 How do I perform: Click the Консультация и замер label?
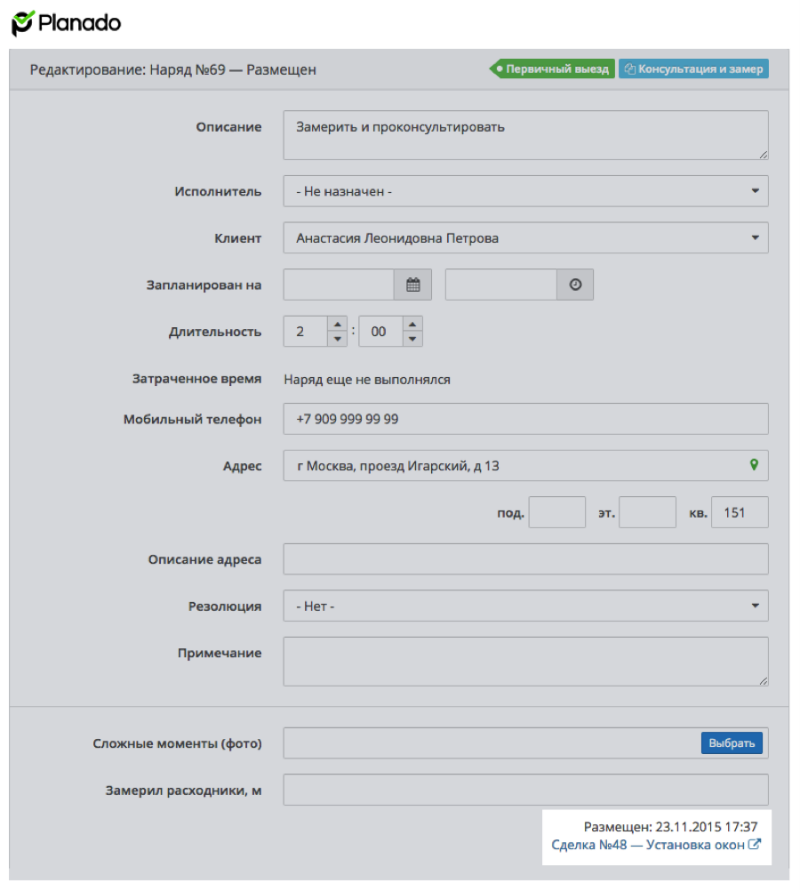tap(694, 69)
